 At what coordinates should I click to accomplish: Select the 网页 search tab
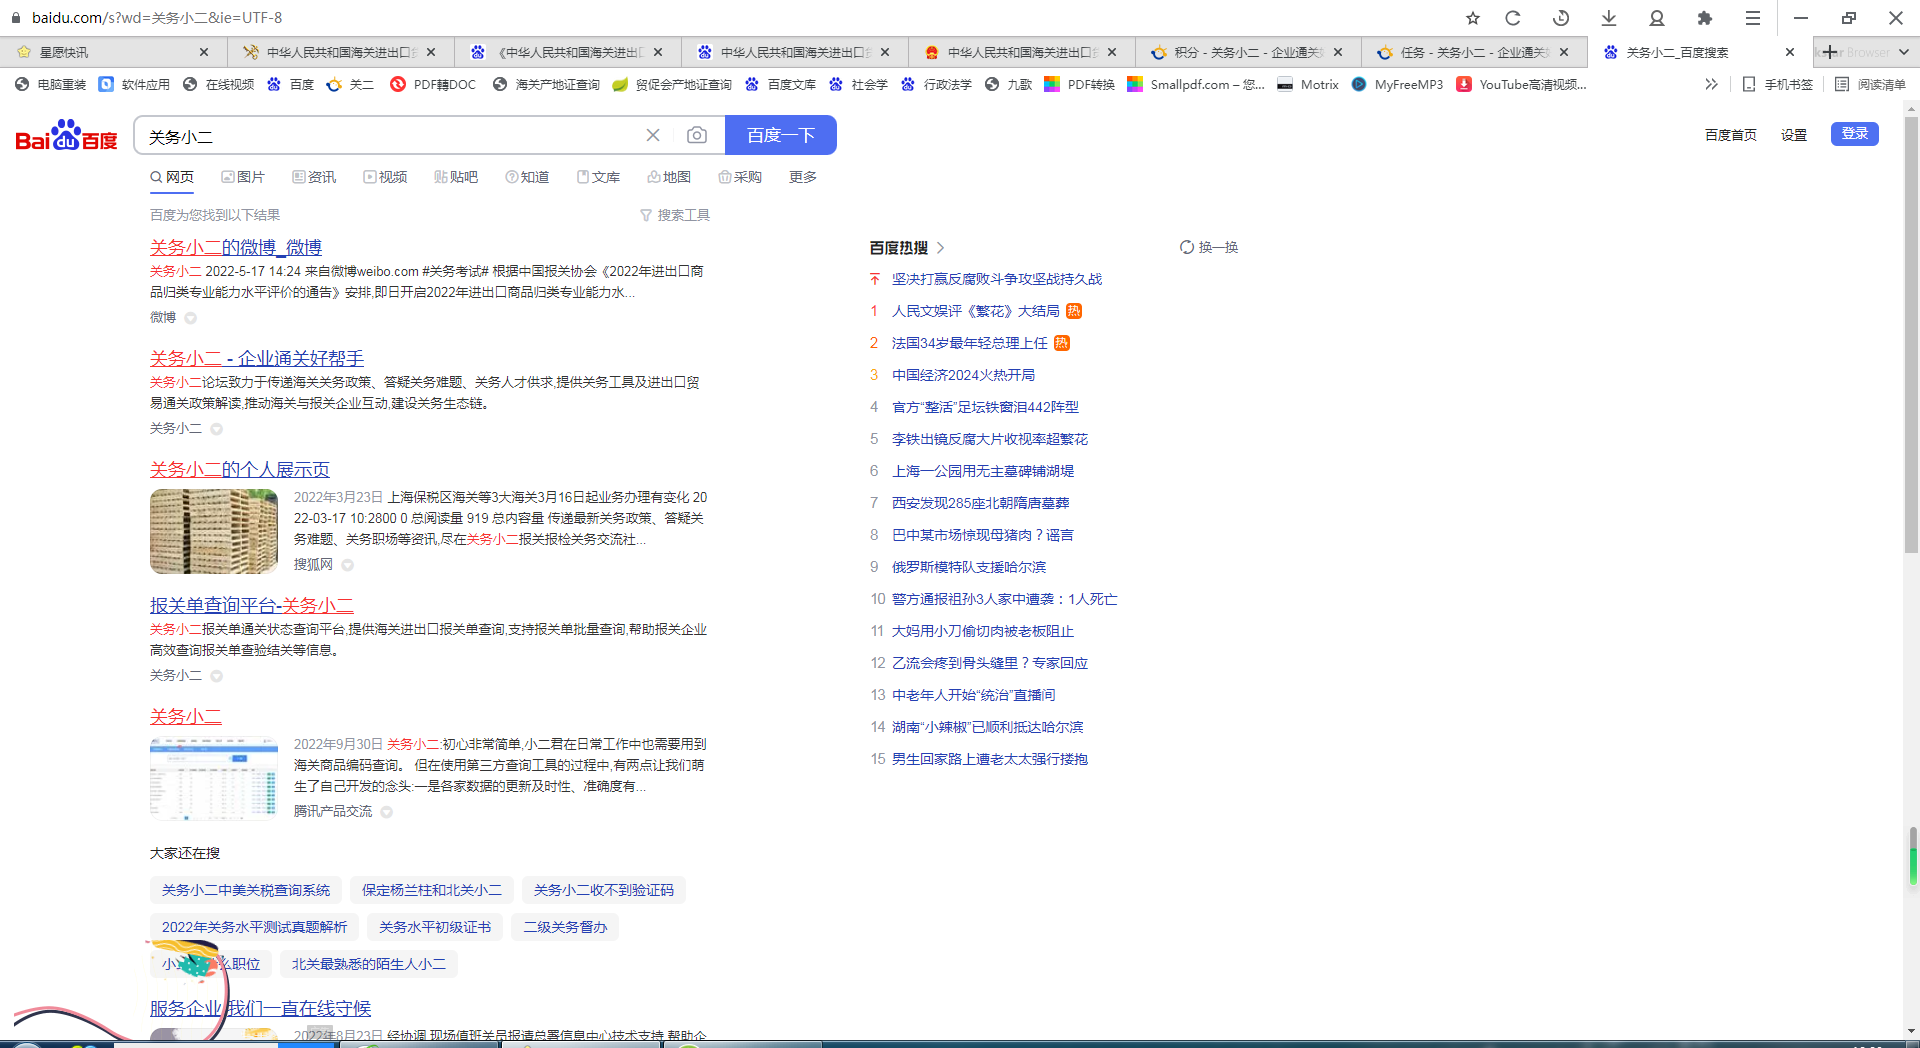pyautogui.click(x=172, y=177)
